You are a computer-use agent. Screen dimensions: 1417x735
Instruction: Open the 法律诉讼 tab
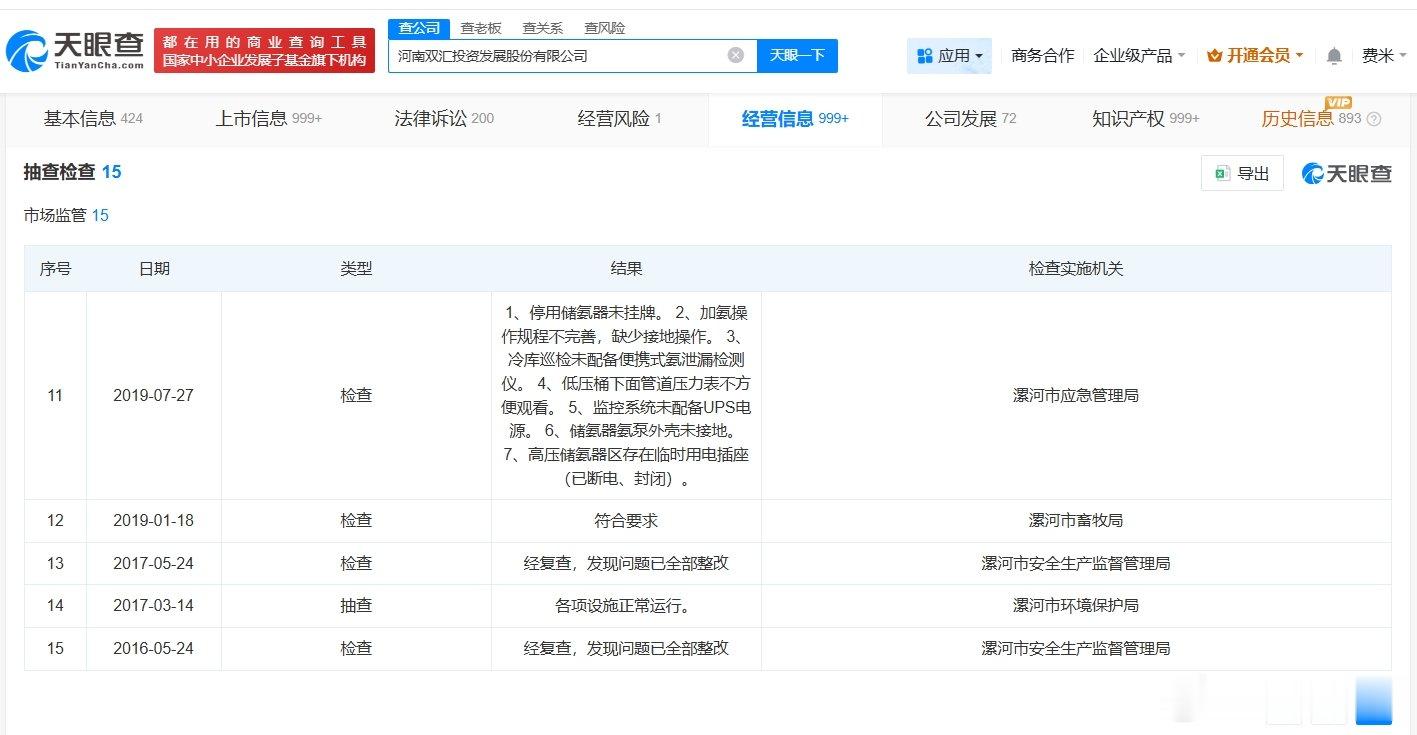[444, 119]
